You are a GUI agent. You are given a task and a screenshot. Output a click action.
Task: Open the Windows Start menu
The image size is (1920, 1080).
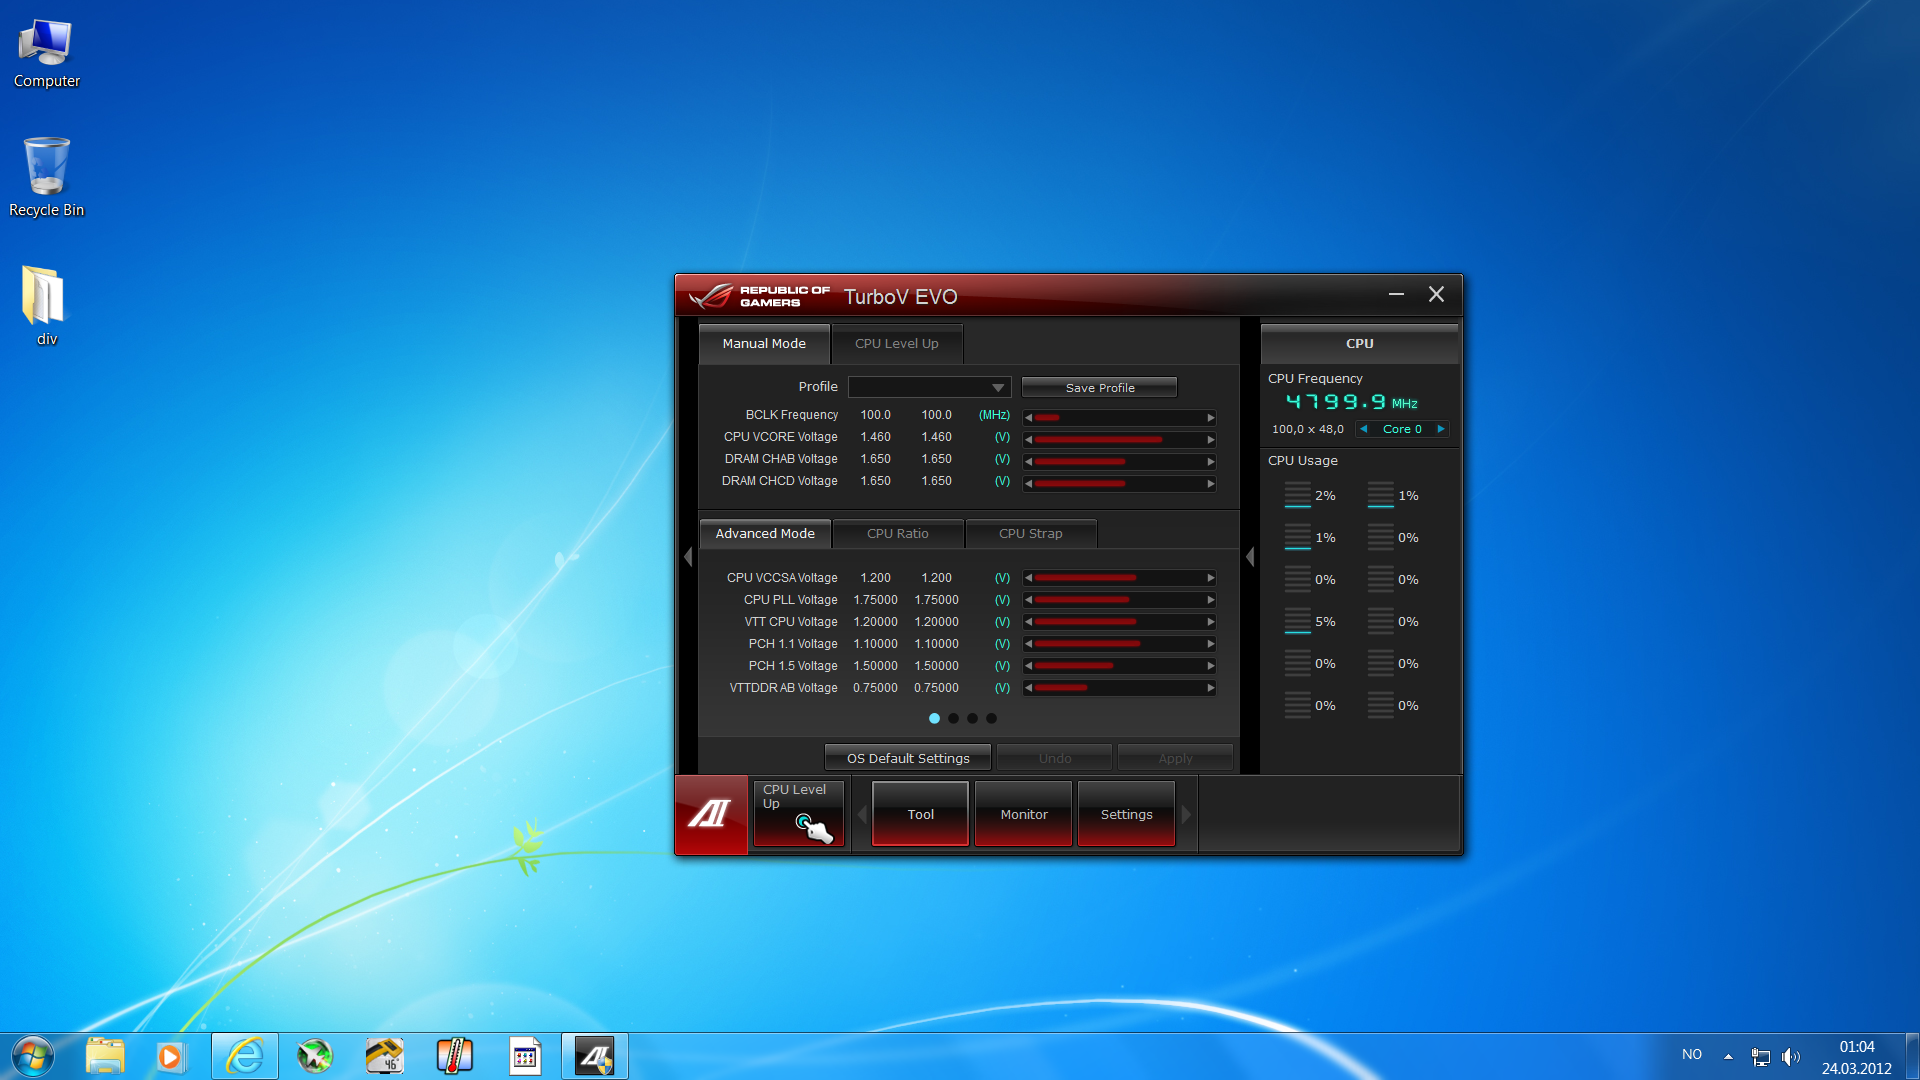pos(32,1056)
